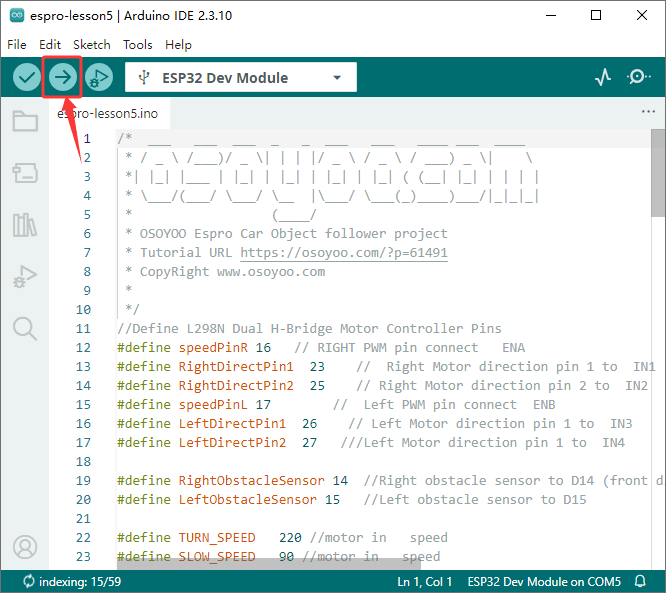Open the Sketch menu

pyautogui.click(x=92, y=45)
